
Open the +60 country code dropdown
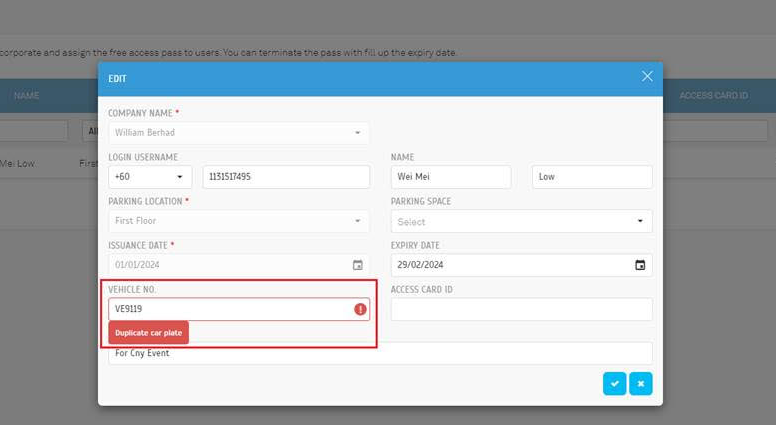tap(150, 177)
